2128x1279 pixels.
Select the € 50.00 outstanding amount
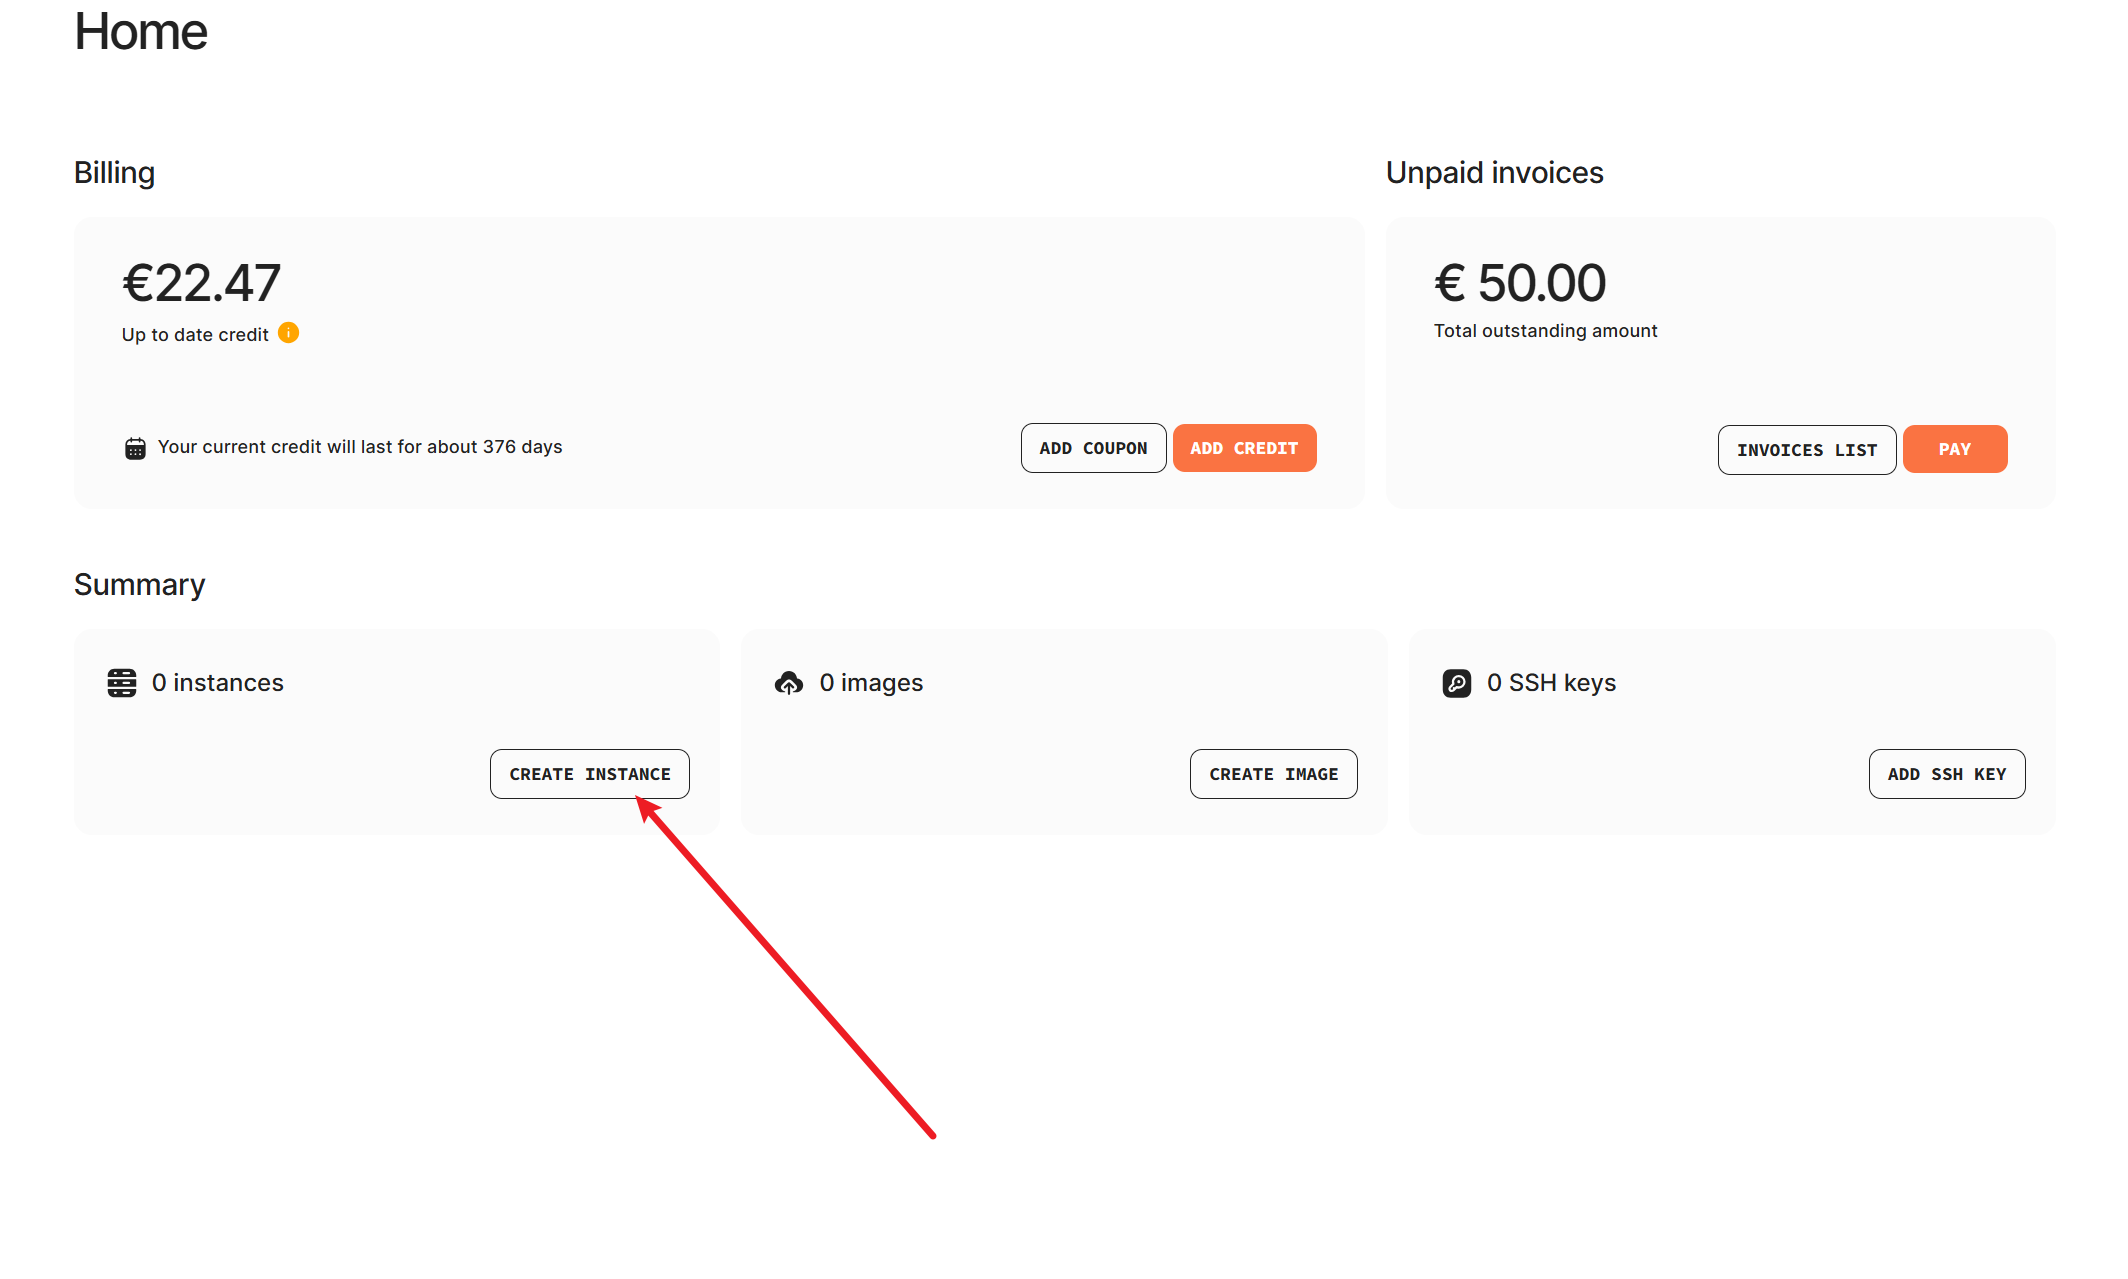(x=1520, y=283)
